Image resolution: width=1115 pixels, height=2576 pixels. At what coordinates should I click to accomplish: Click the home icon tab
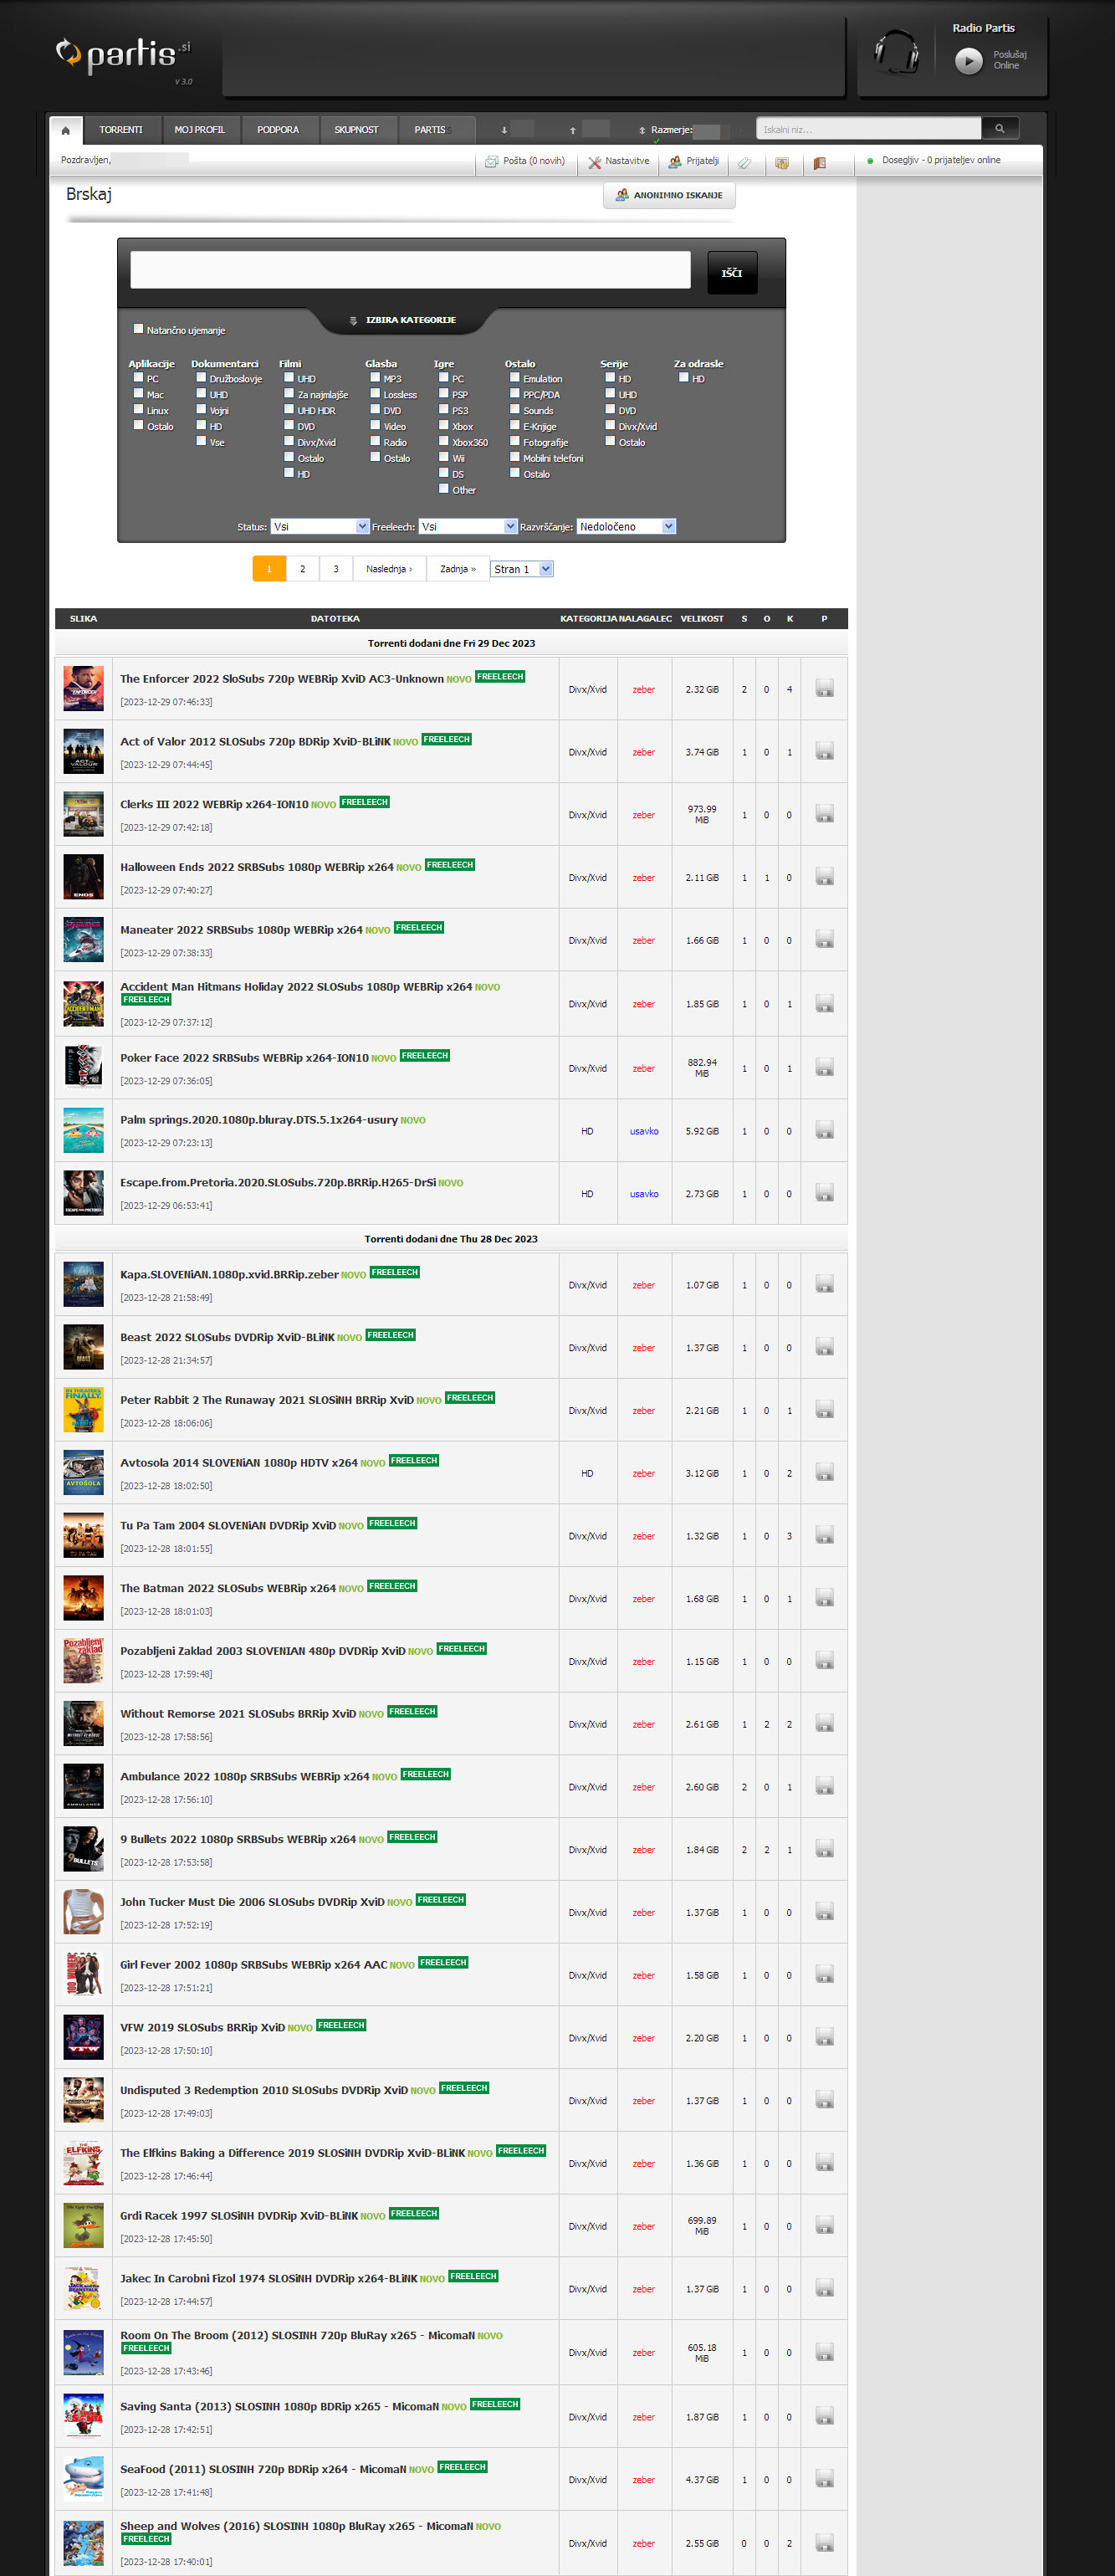click(66, 130)
